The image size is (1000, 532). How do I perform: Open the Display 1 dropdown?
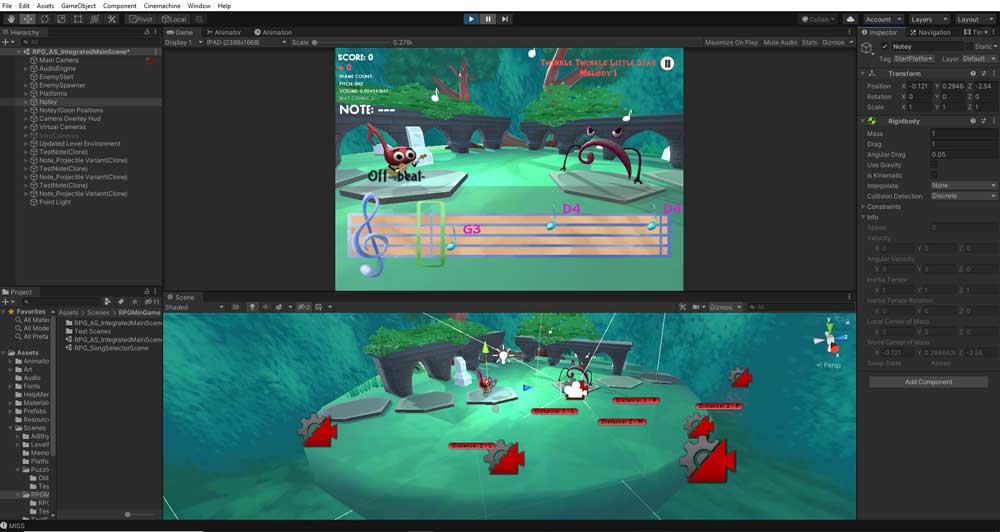pos(184,42)
